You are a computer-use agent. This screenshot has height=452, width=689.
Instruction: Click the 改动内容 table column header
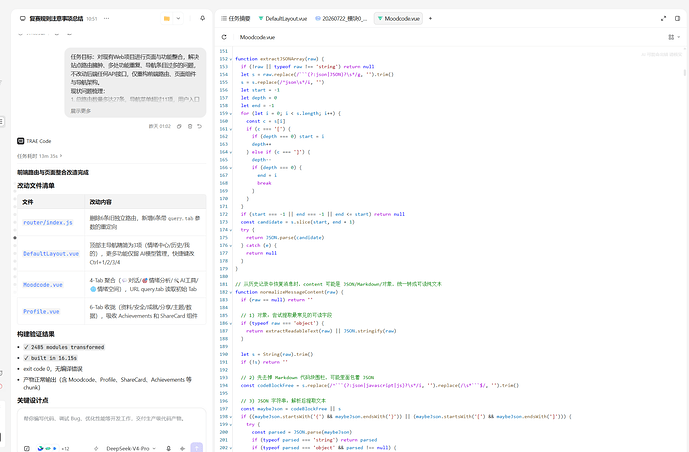[x=101, y=202]
